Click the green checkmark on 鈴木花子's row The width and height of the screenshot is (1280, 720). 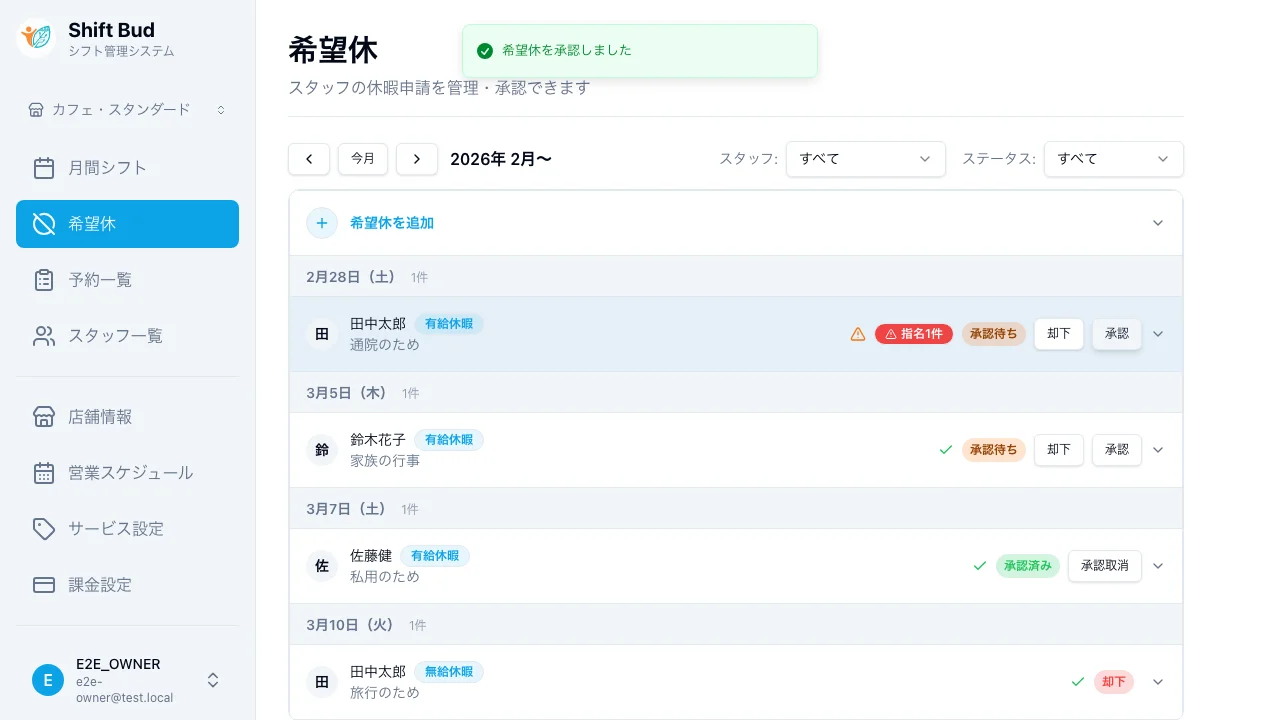(x=945, y=450)
